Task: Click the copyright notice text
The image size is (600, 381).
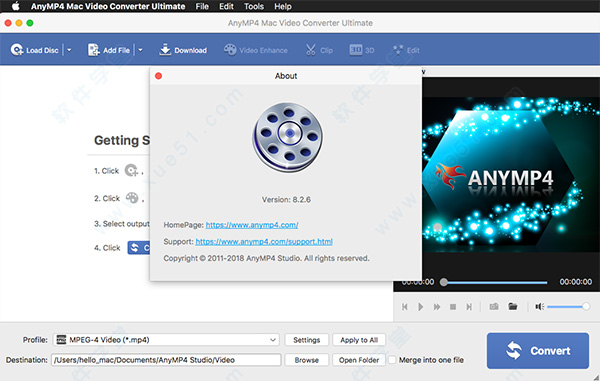Action: tap(266, 258)
